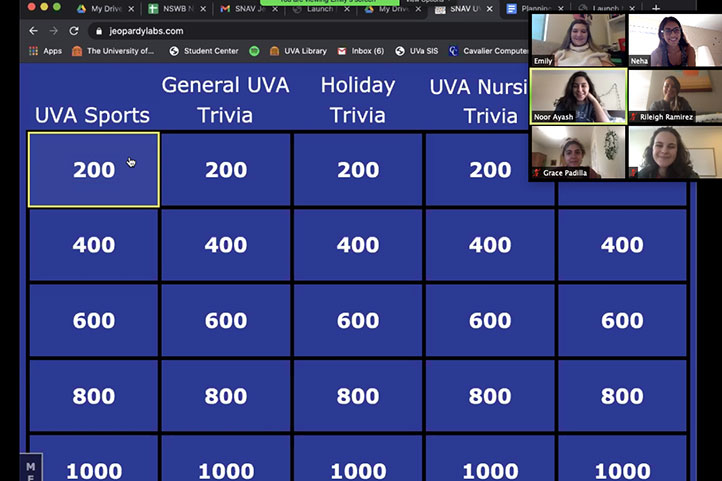The image size is (722, 481).
Task: Pick General UVA Trivia for 600
Action: point(226,320)
